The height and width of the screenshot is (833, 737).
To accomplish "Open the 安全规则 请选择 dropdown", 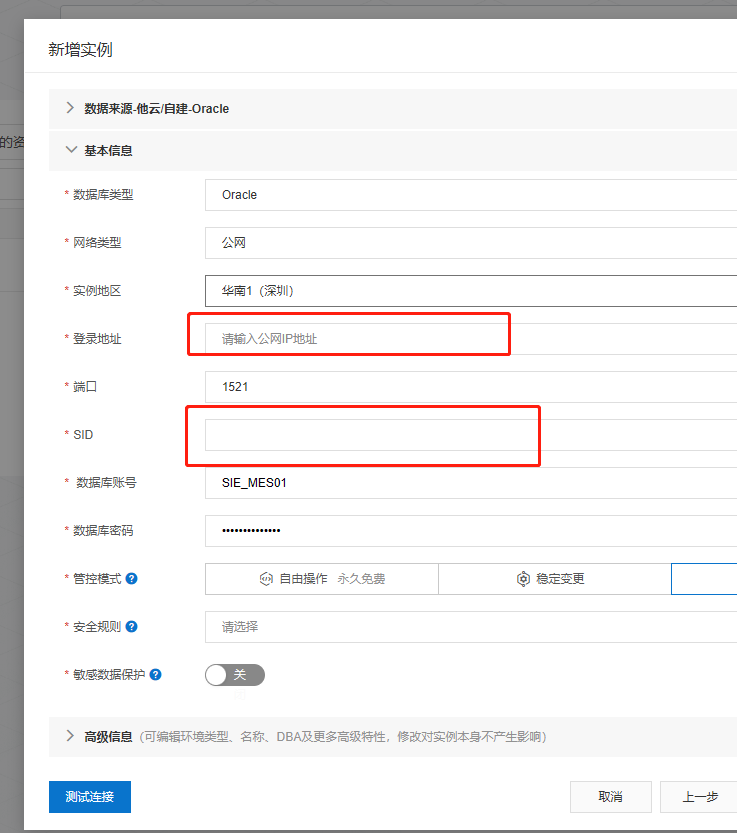I will click(471, 627).
